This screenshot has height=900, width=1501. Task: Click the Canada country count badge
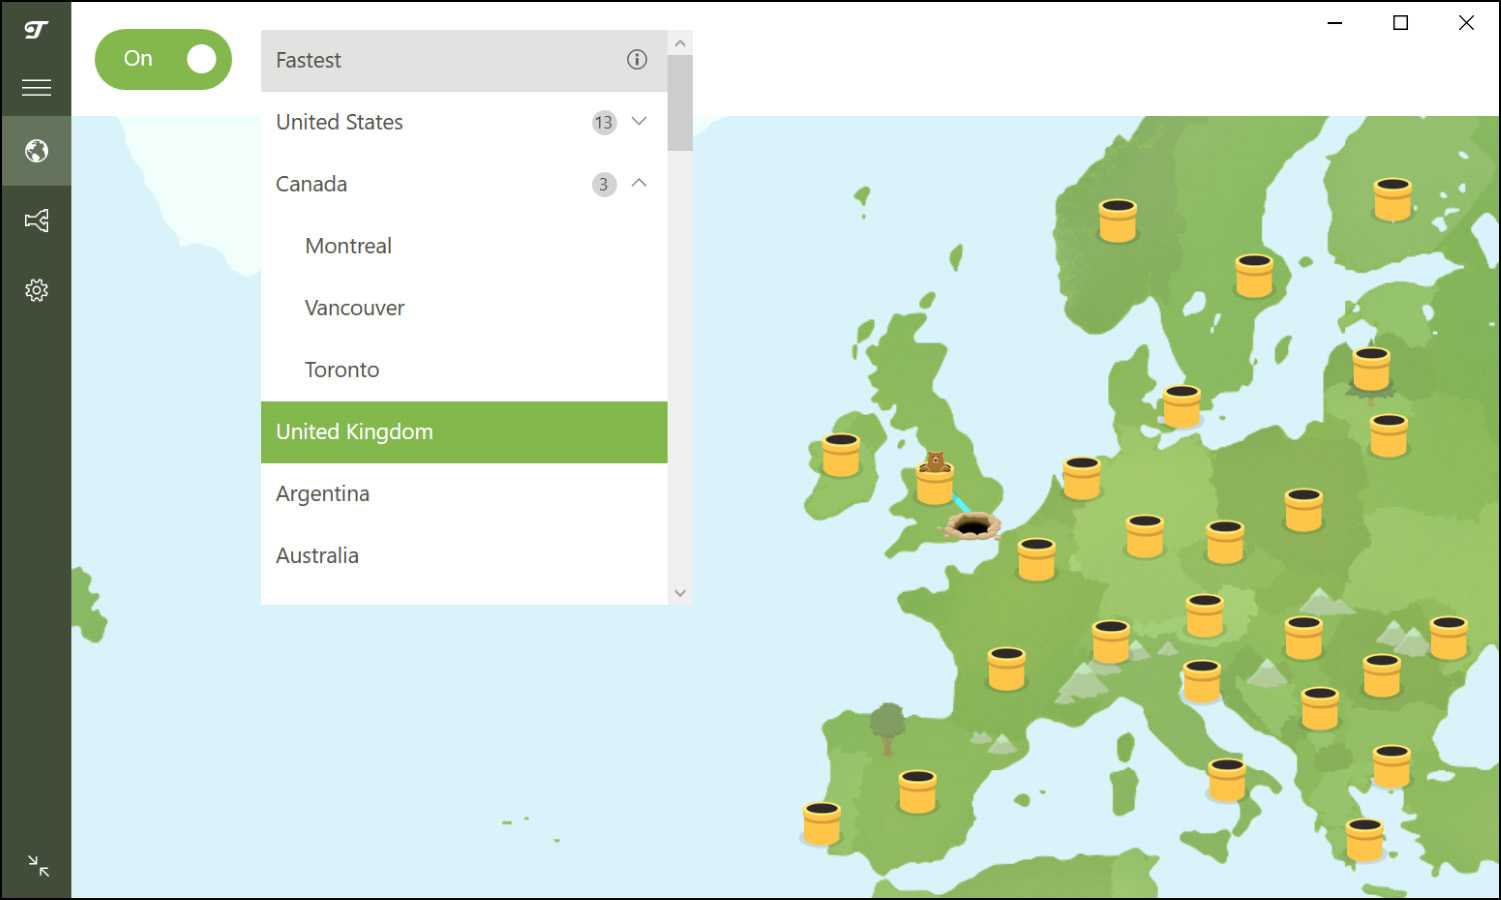coord(604,184)
